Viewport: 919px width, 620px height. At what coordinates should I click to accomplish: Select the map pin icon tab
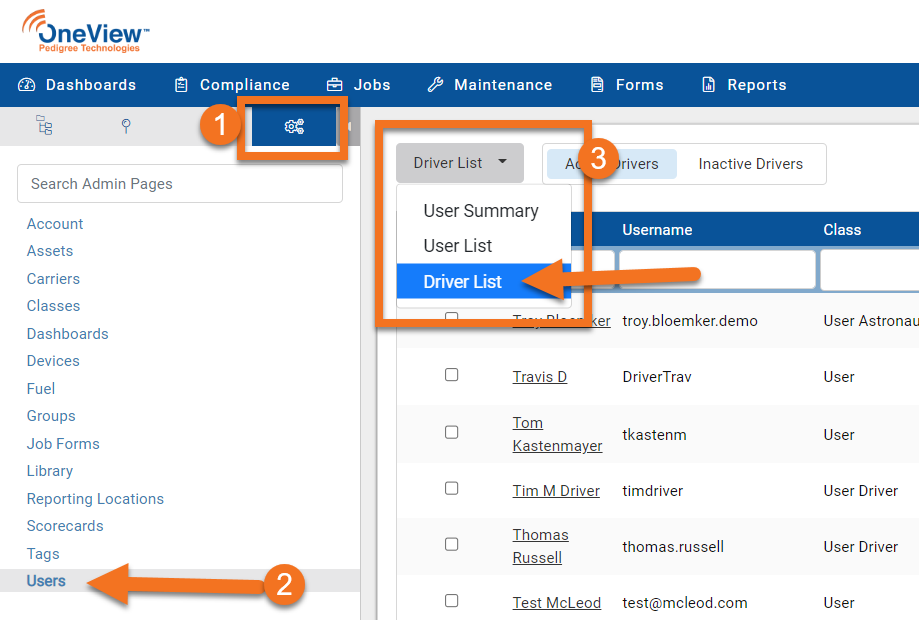[x=126, y=126]
